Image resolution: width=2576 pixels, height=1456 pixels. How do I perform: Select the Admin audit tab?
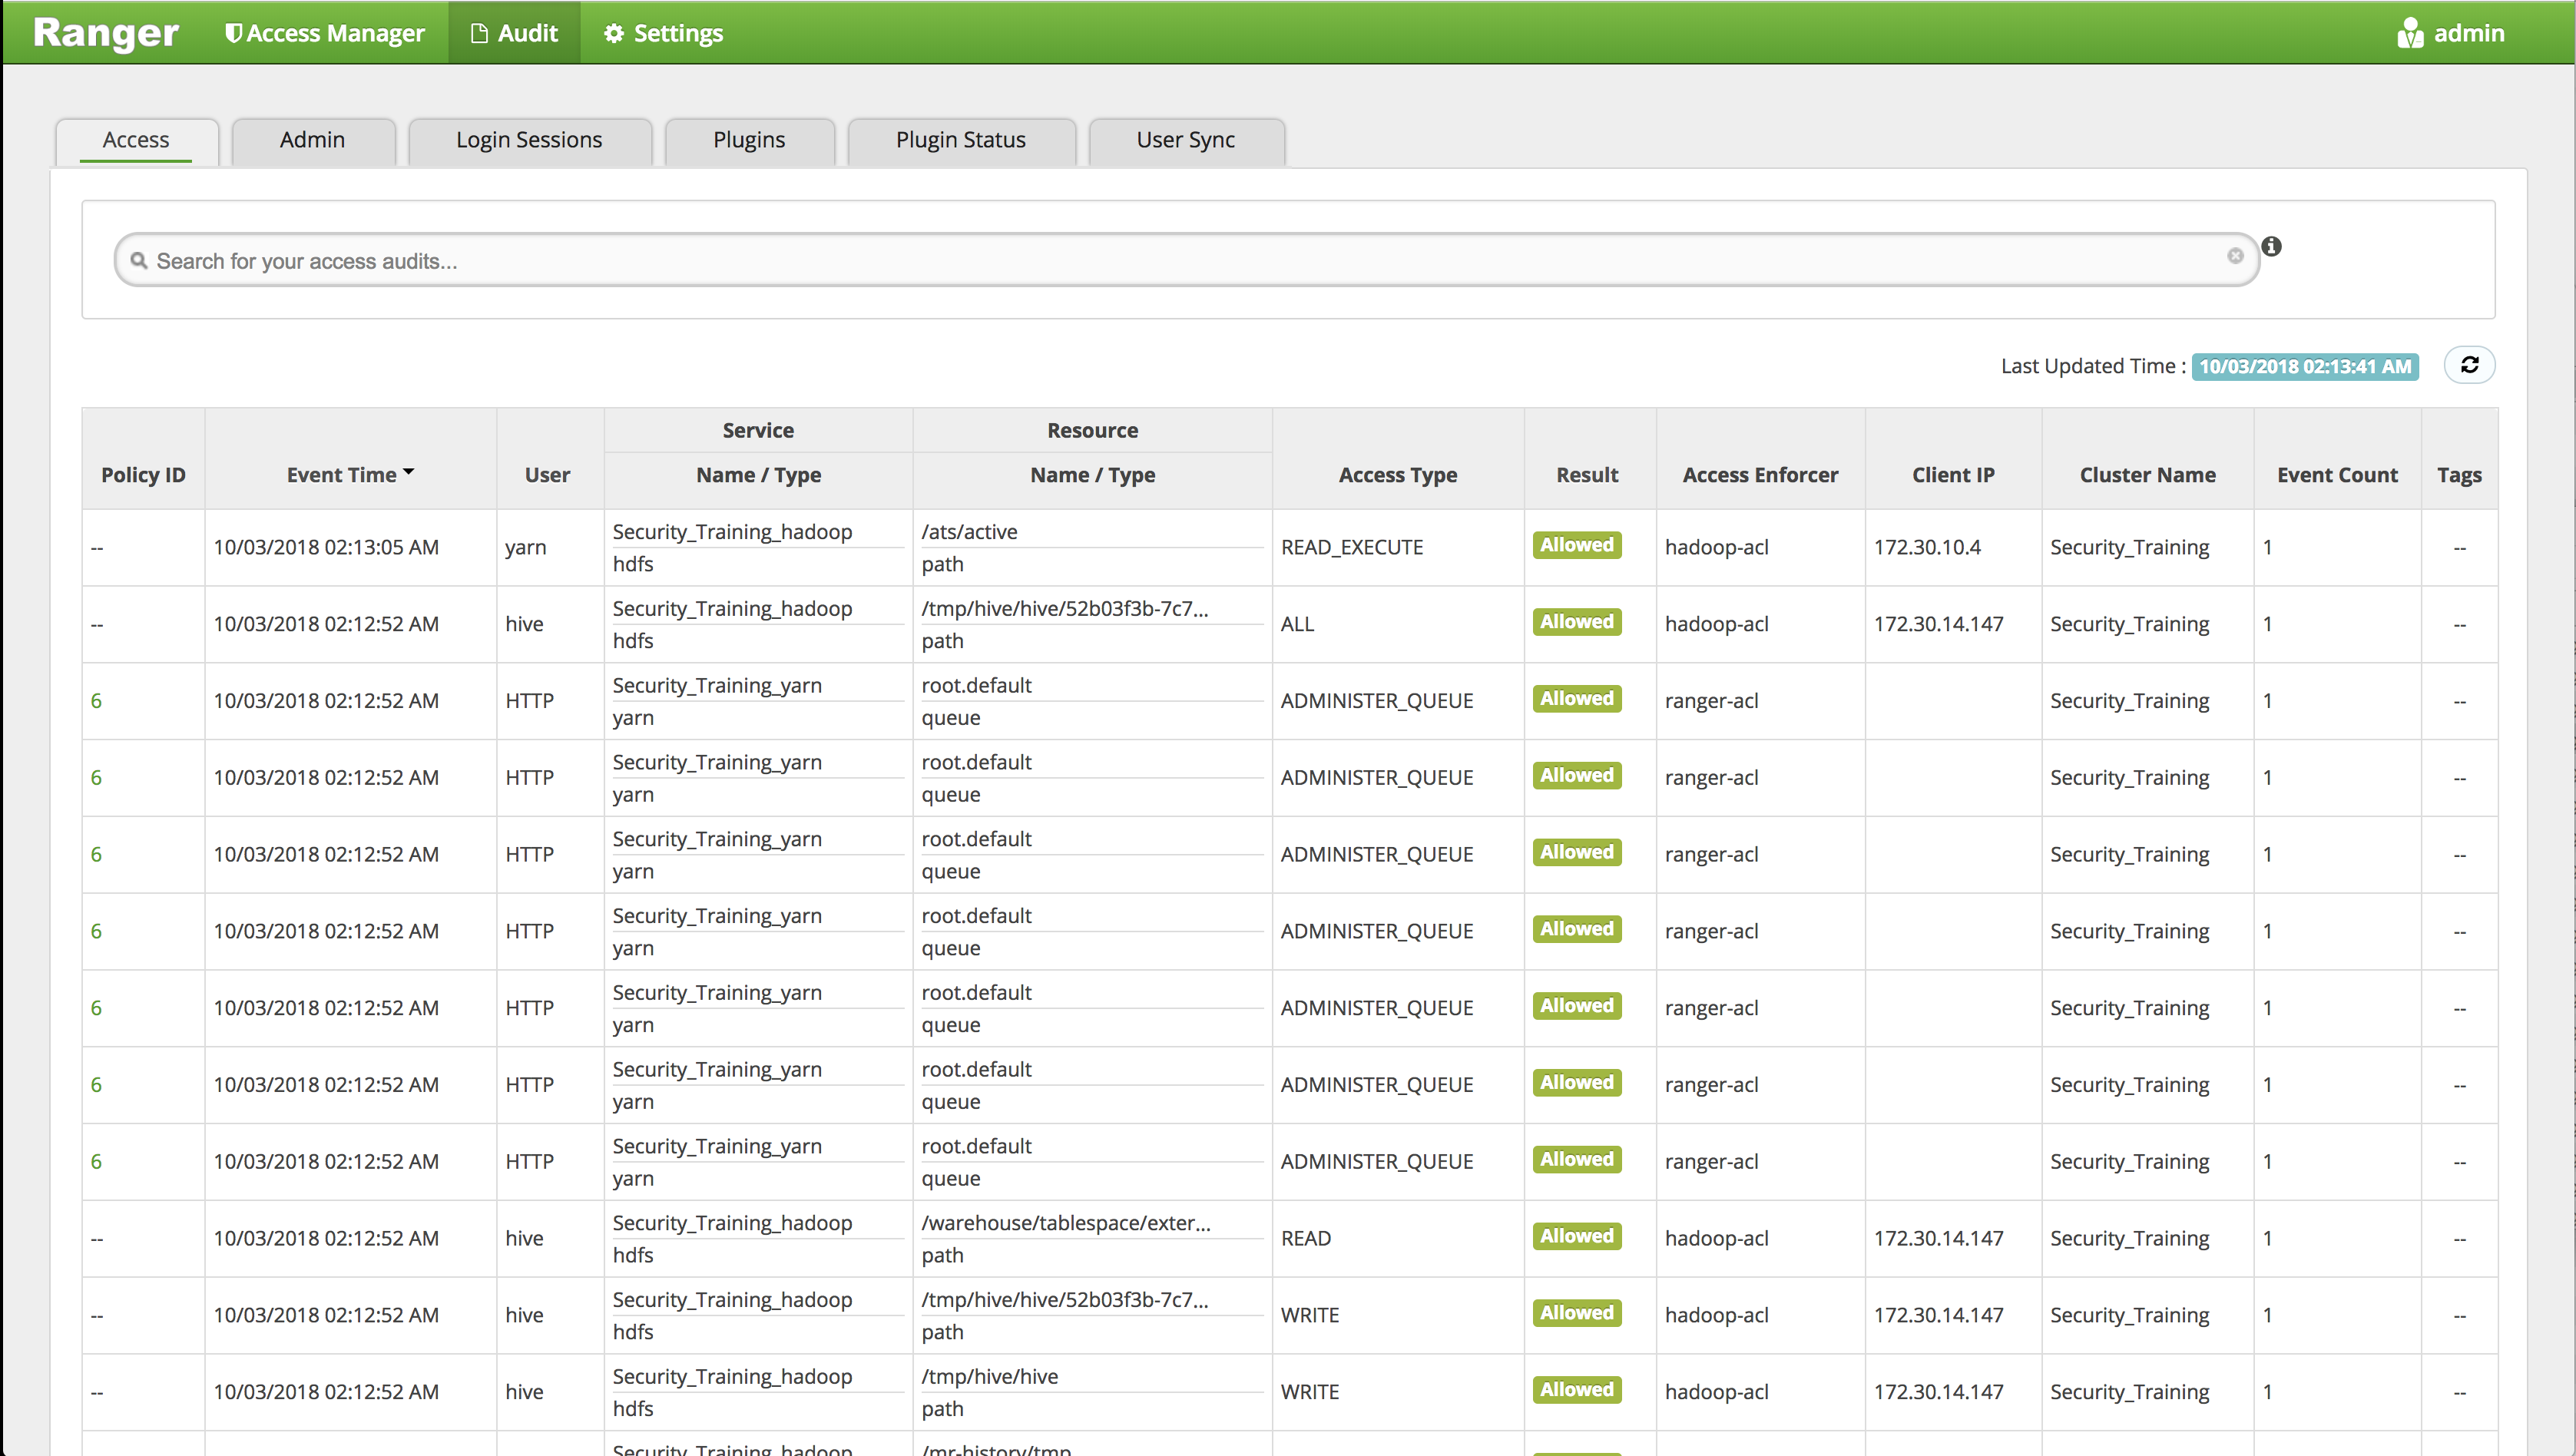coord(312,140)
